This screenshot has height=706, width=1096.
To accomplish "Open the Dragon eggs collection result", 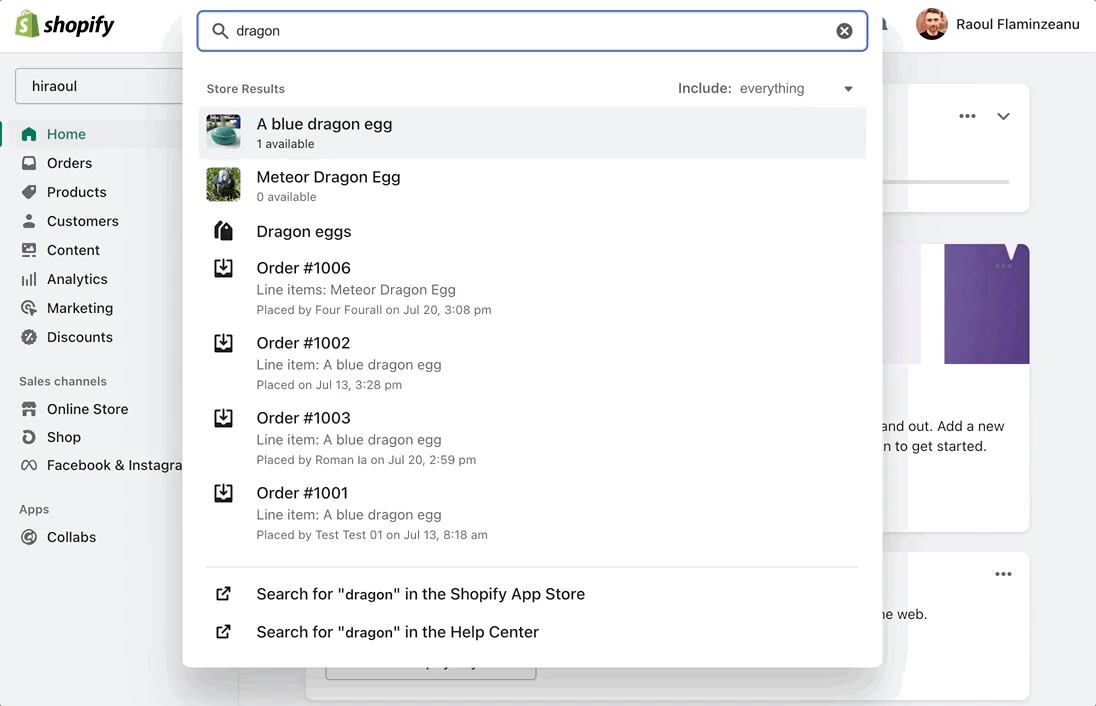I will 532,231.
